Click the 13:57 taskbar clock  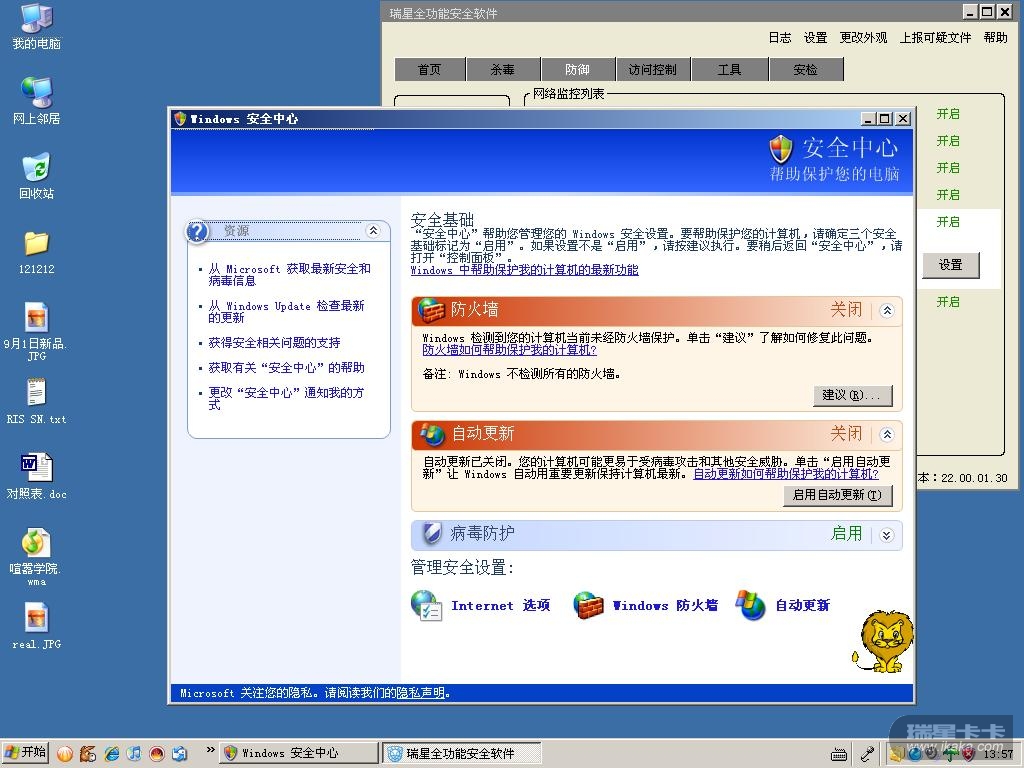pos(998,754)
